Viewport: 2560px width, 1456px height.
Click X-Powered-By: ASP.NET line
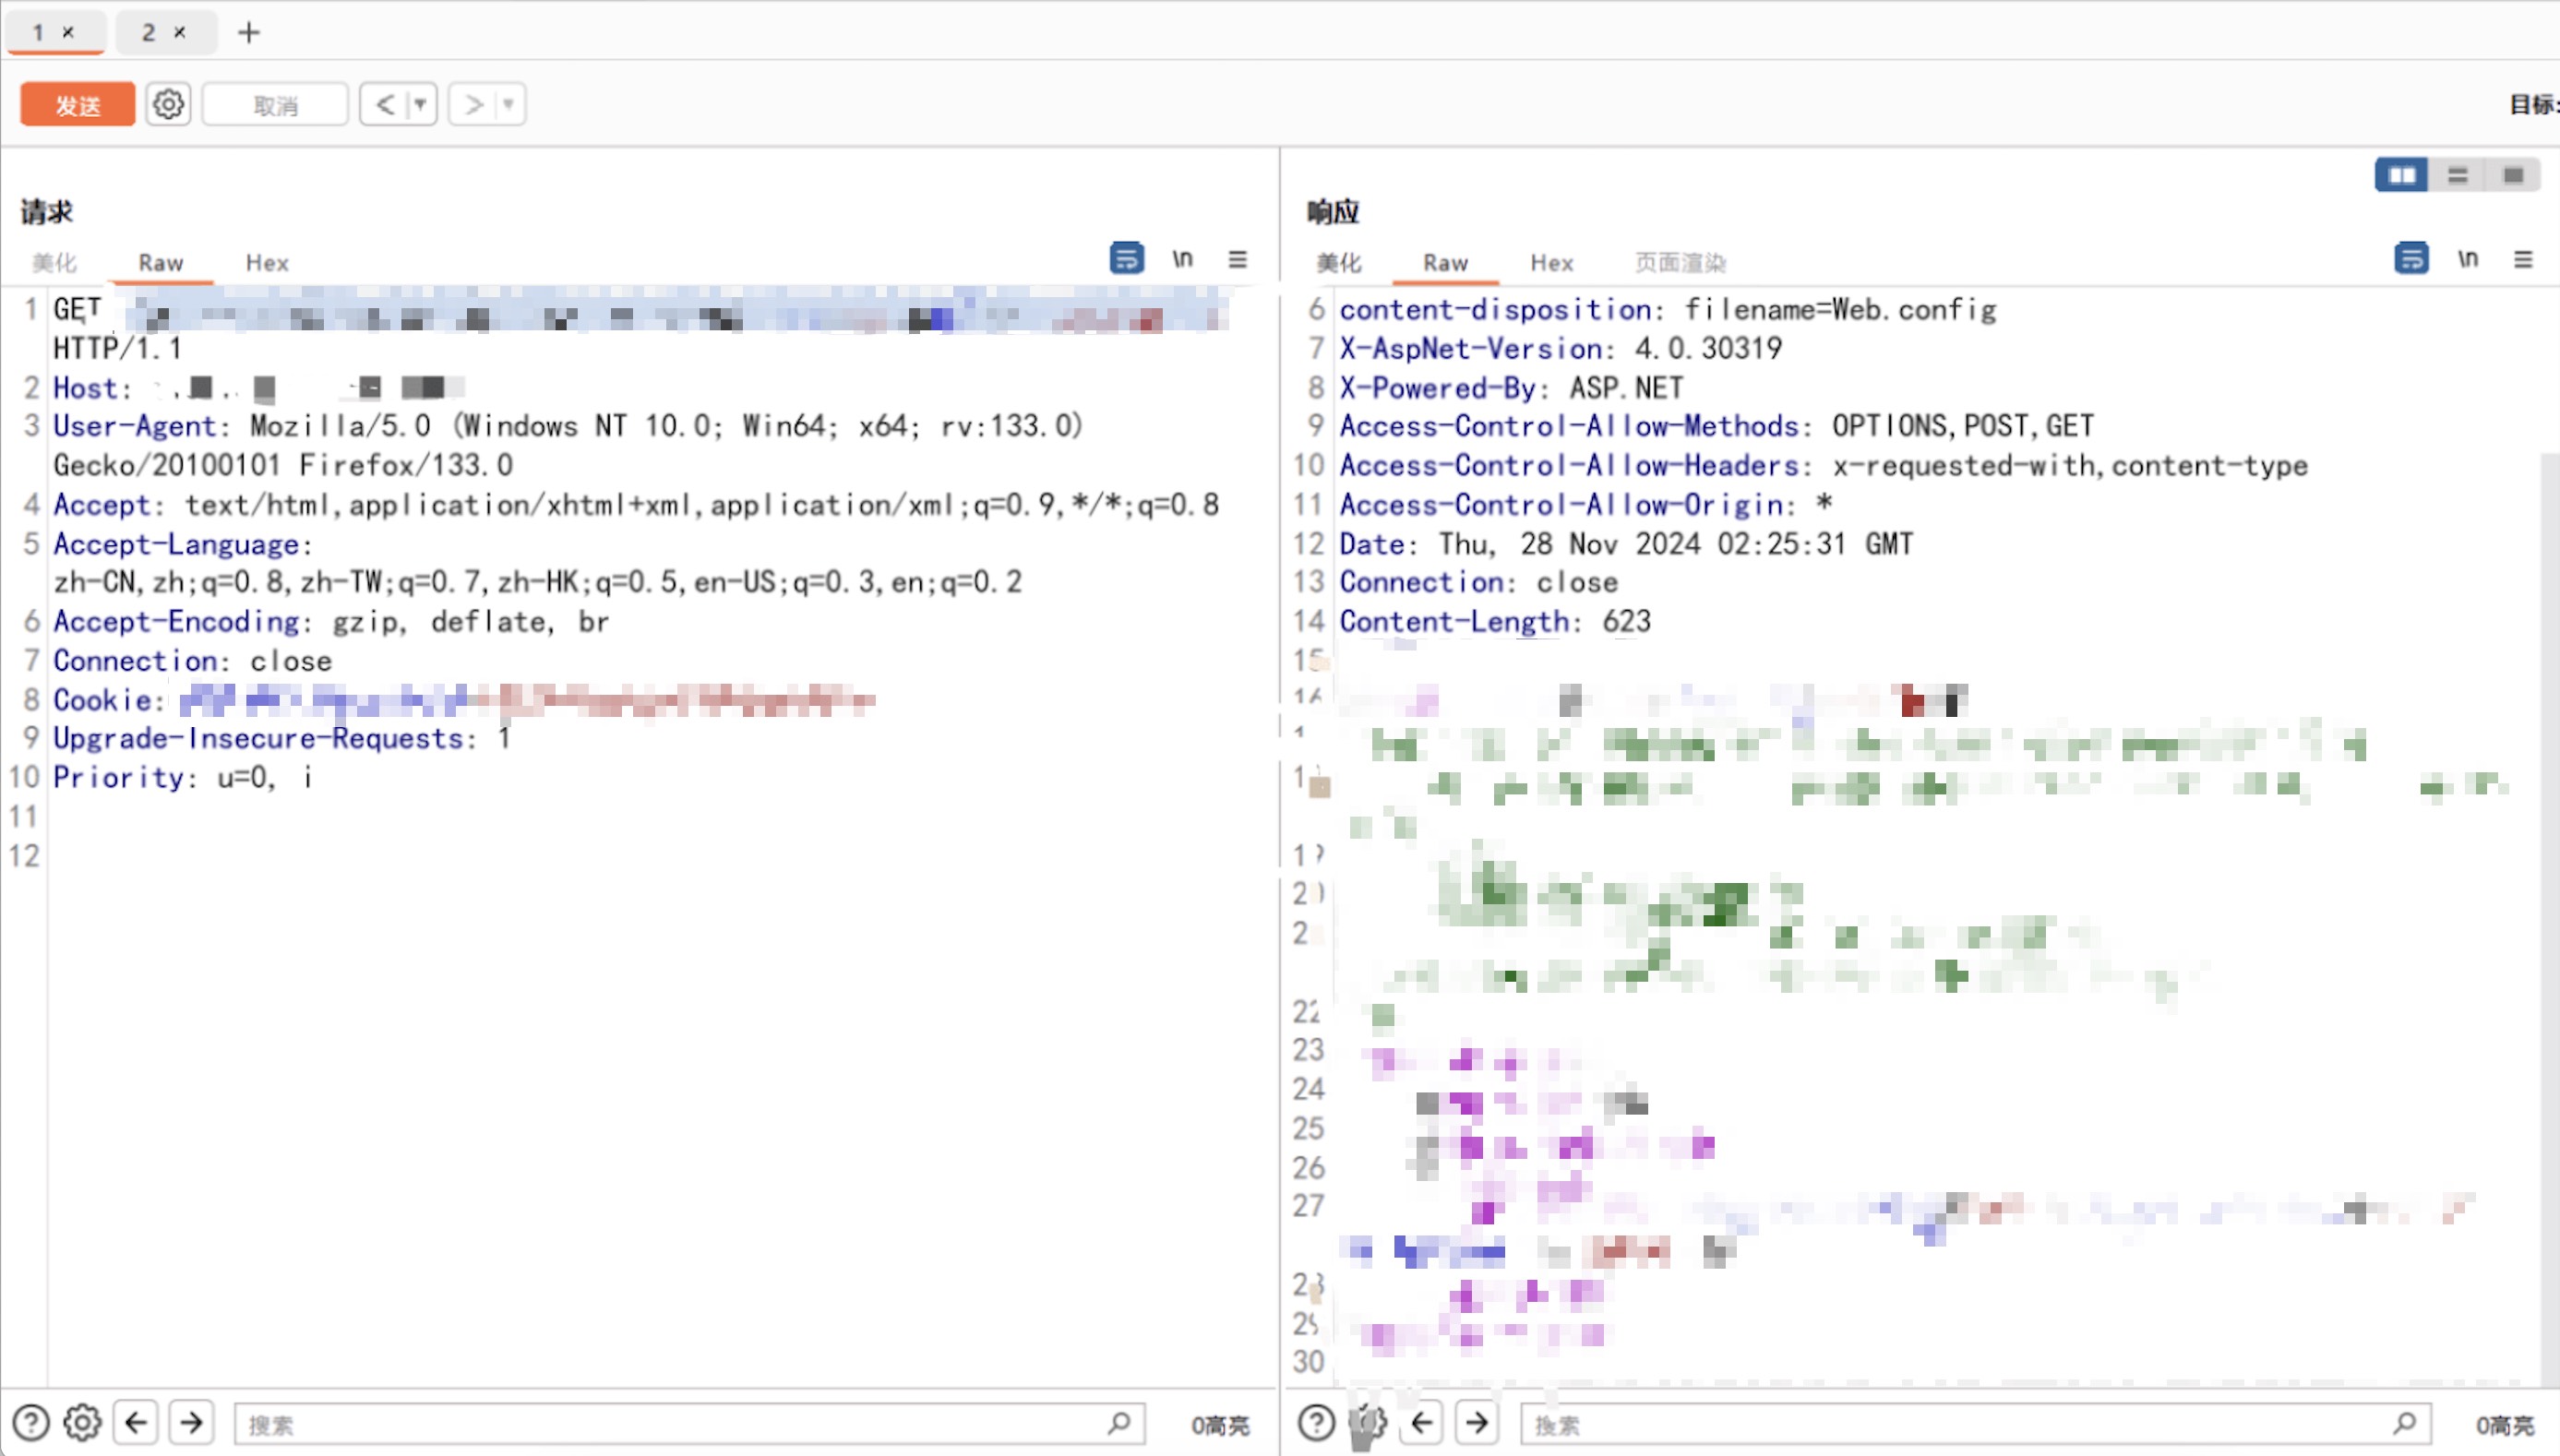click(x=1511, y=387)
